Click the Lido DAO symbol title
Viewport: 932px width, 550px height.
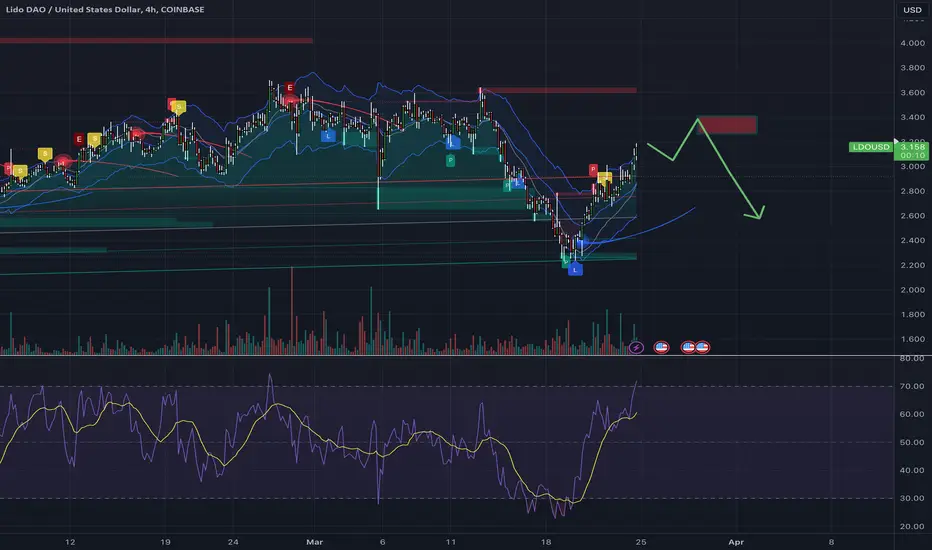105,10
